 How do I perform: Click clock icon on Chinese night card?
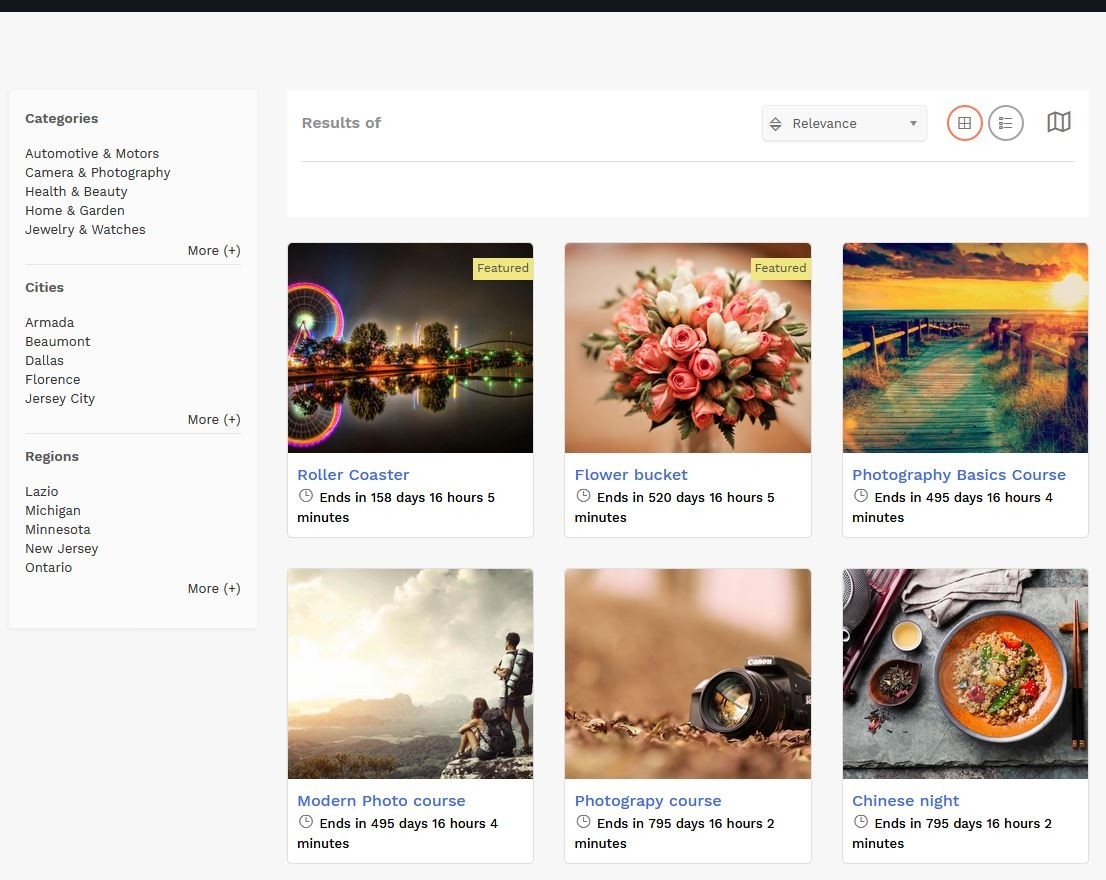(861, 821)
